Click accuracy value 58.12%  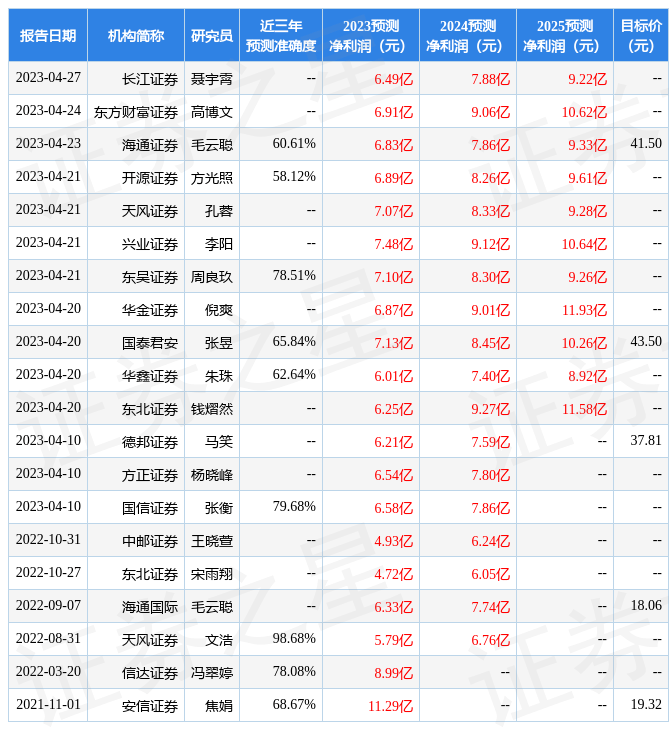[294, 176]
